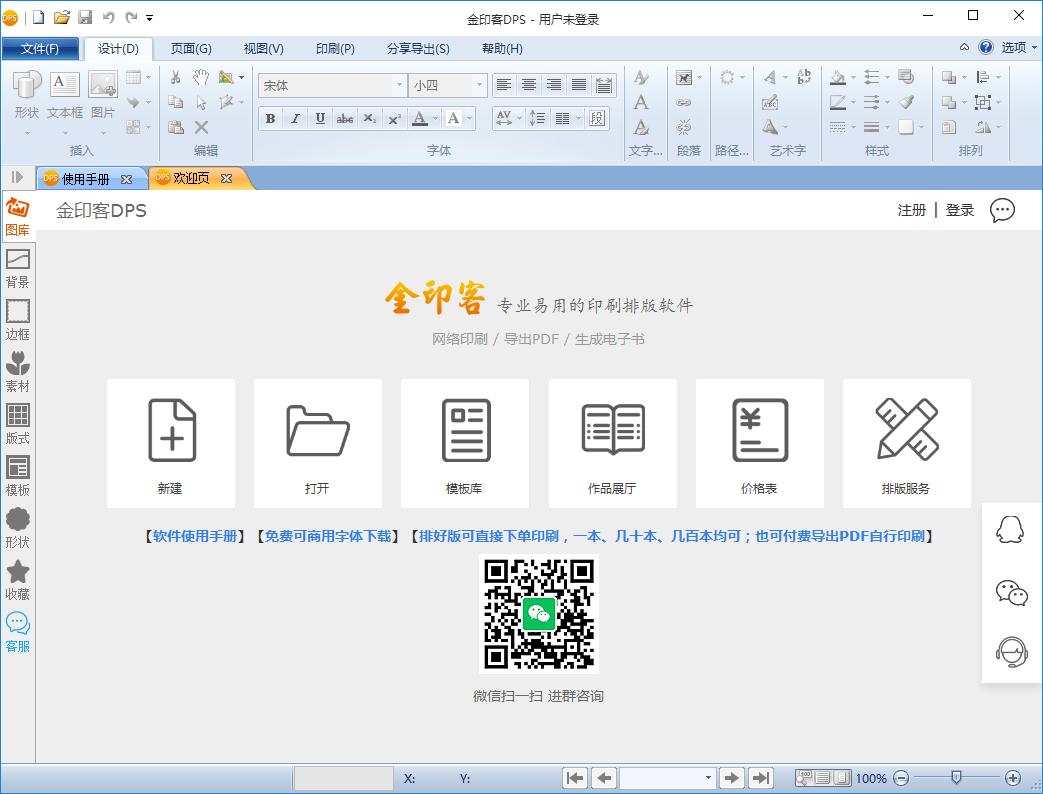Go to next page arrow button

tap(731, 777)
